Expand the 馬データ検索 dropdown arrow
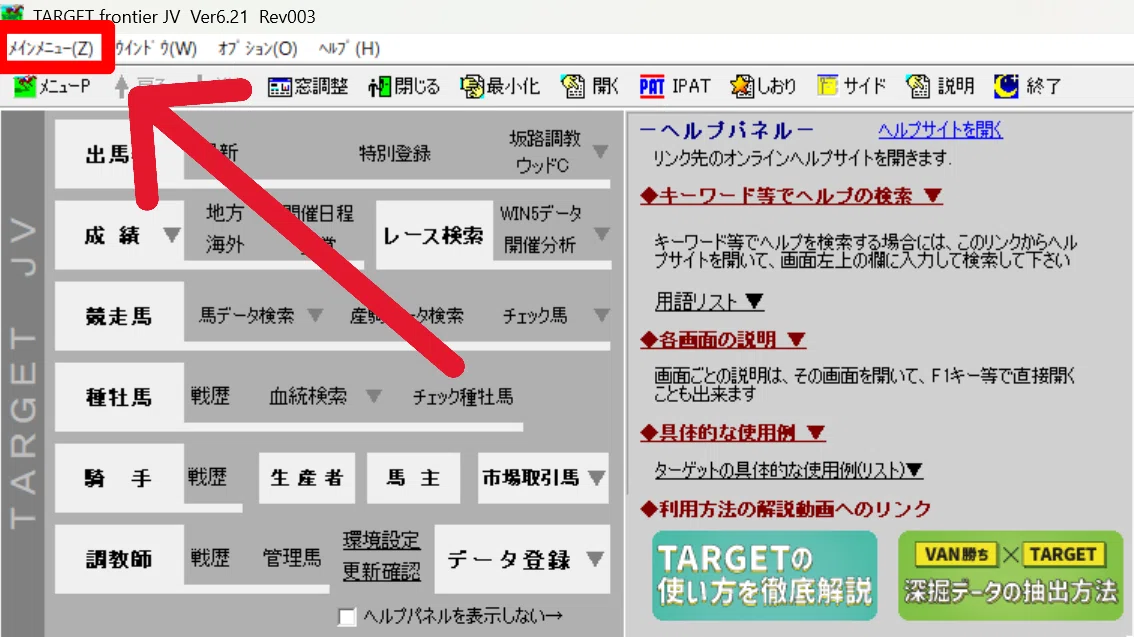 click(315, 315)
